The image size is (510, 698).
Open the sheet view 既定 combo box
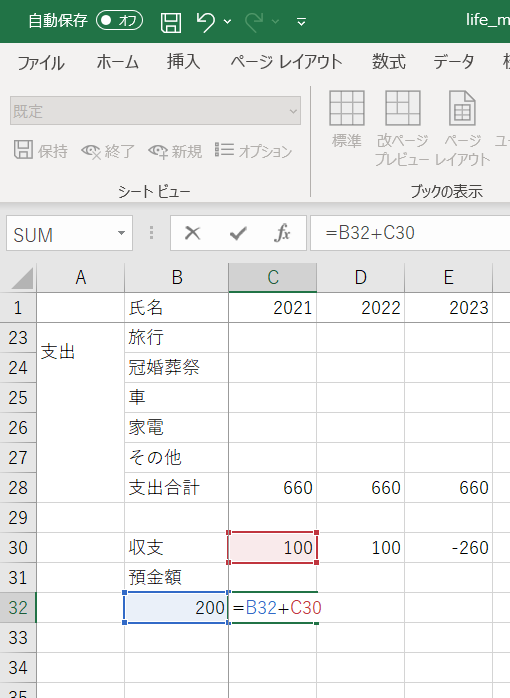[x=155, y=111]
